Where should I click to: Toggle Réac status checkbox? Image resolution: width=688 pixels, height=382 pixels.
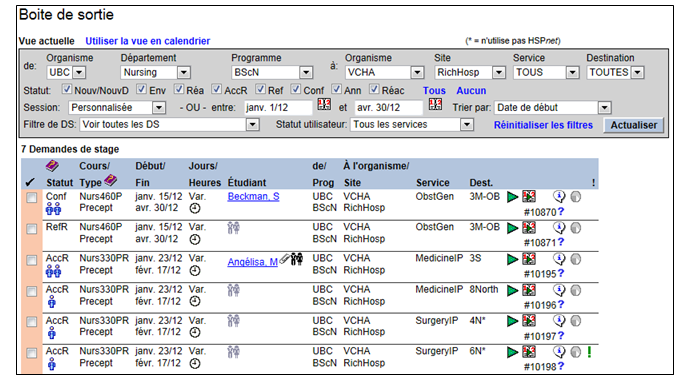(374, 89)
